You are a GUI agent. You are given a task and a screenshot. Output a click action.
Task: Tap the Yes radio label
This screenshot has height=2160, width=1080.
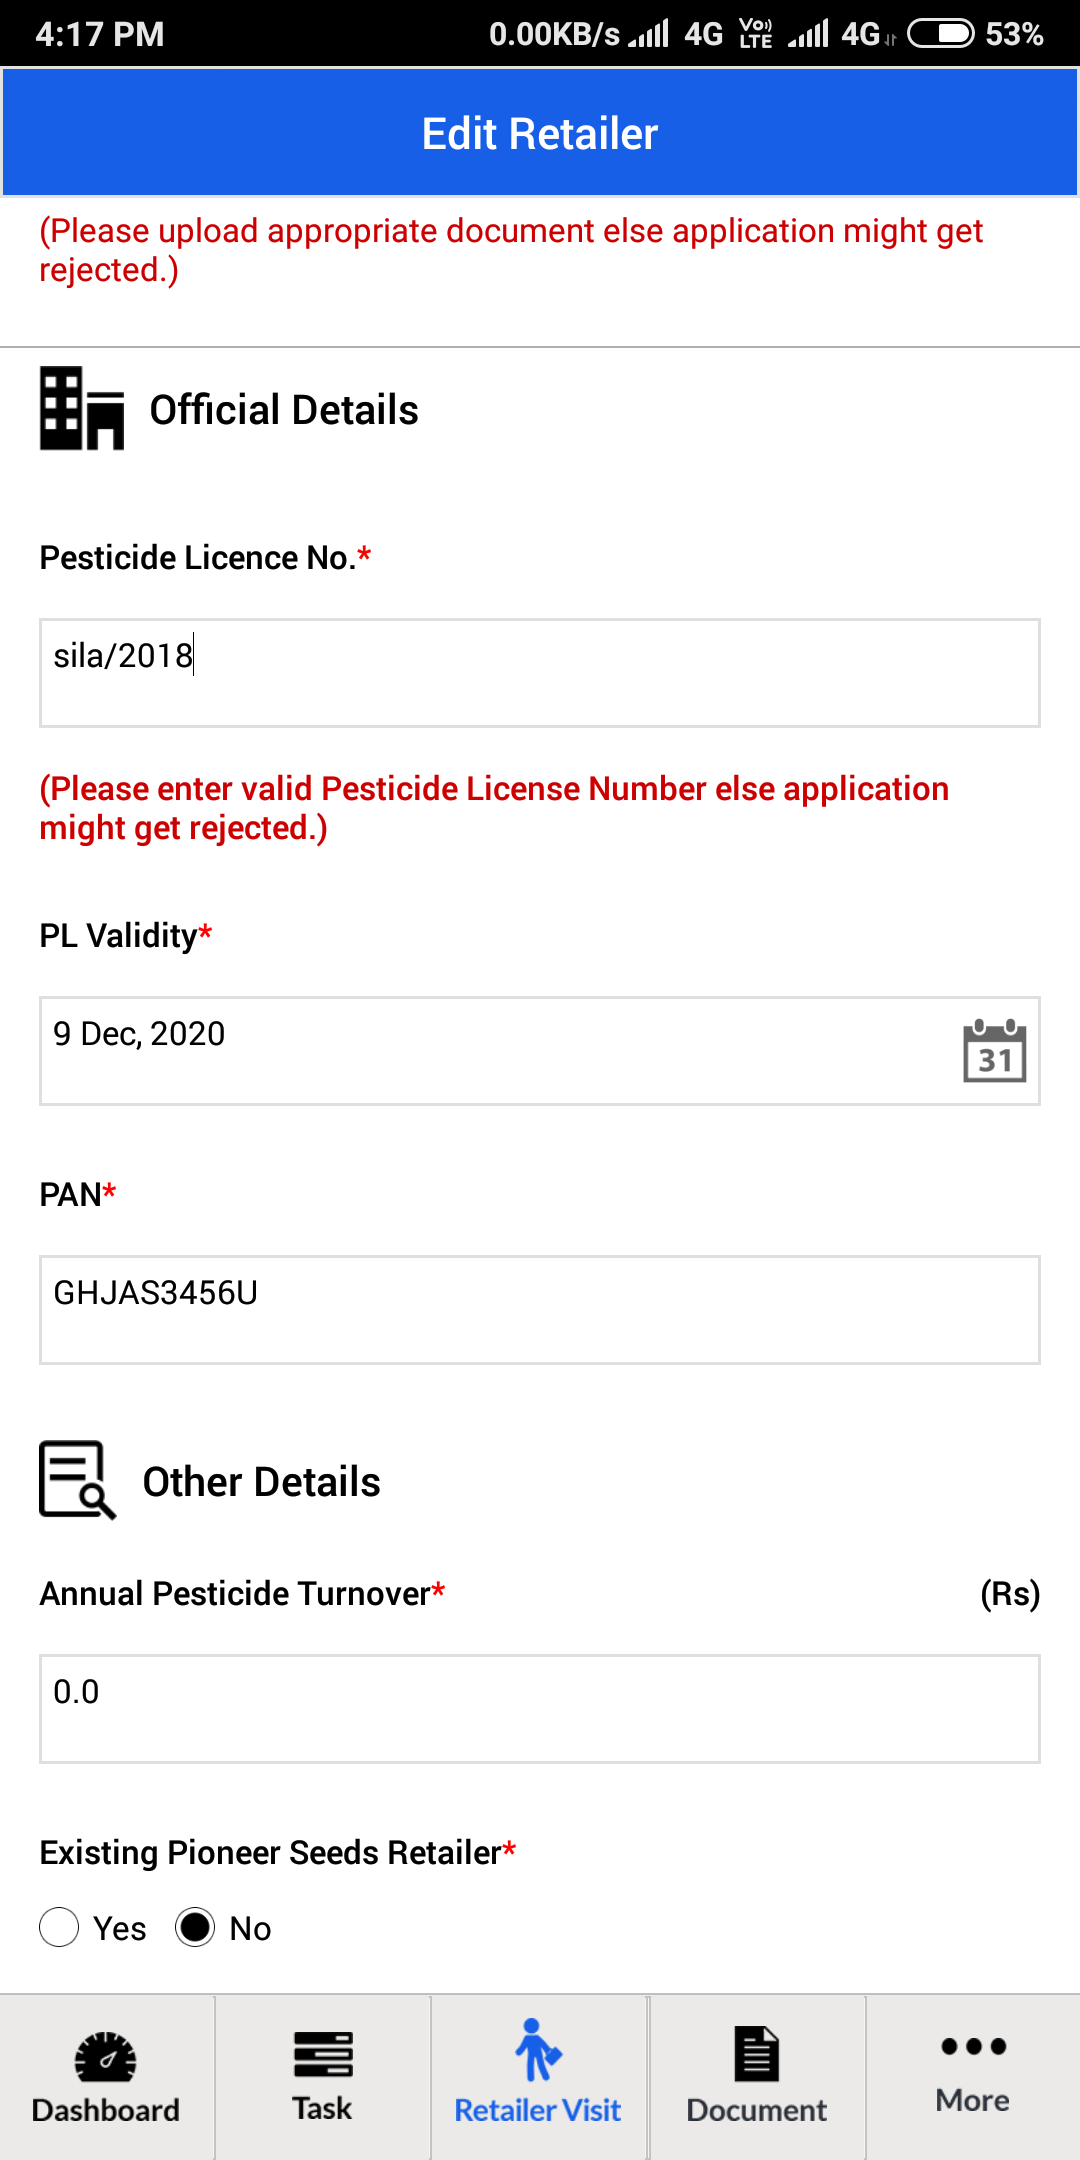[x=119, y=1928]
